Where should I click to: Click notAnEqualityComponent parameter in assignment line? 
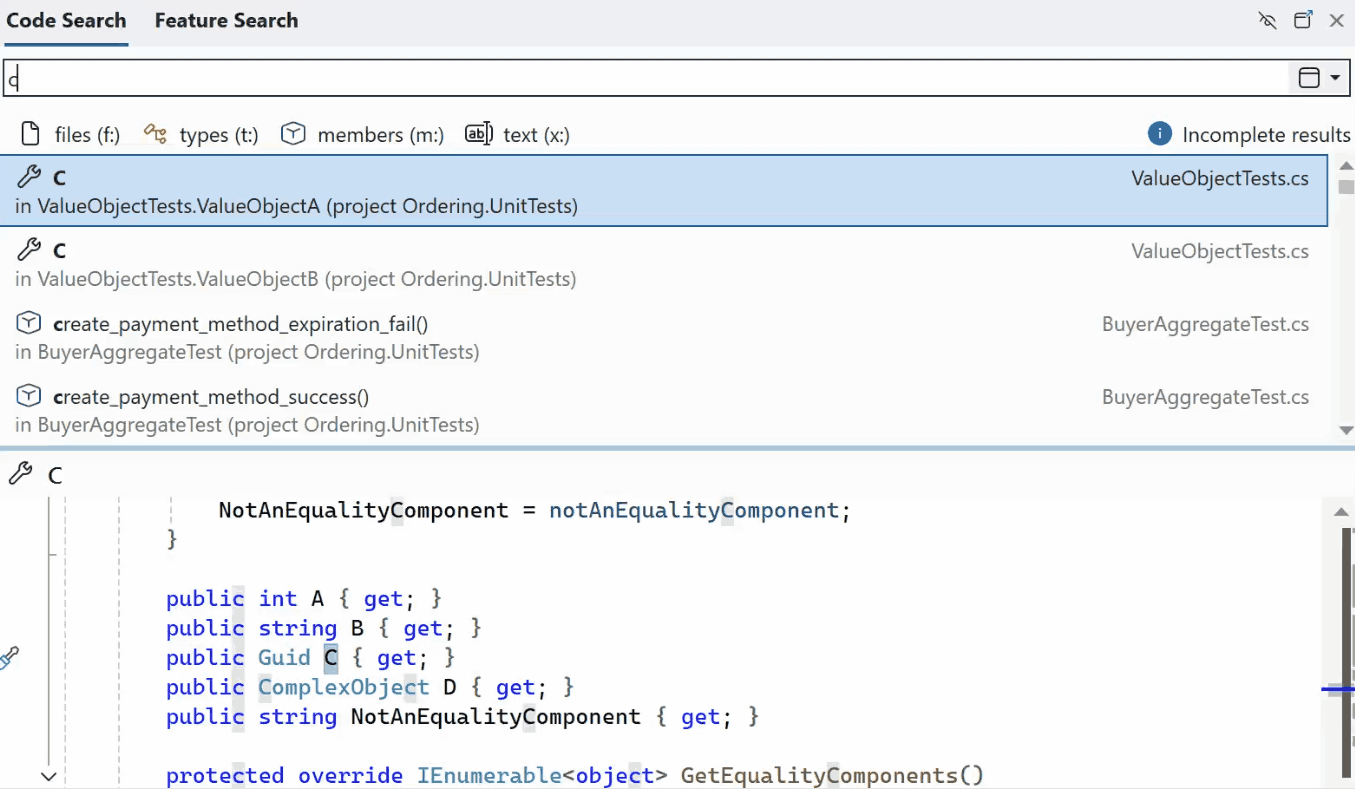pyautogui.click(x=694, y=510)
